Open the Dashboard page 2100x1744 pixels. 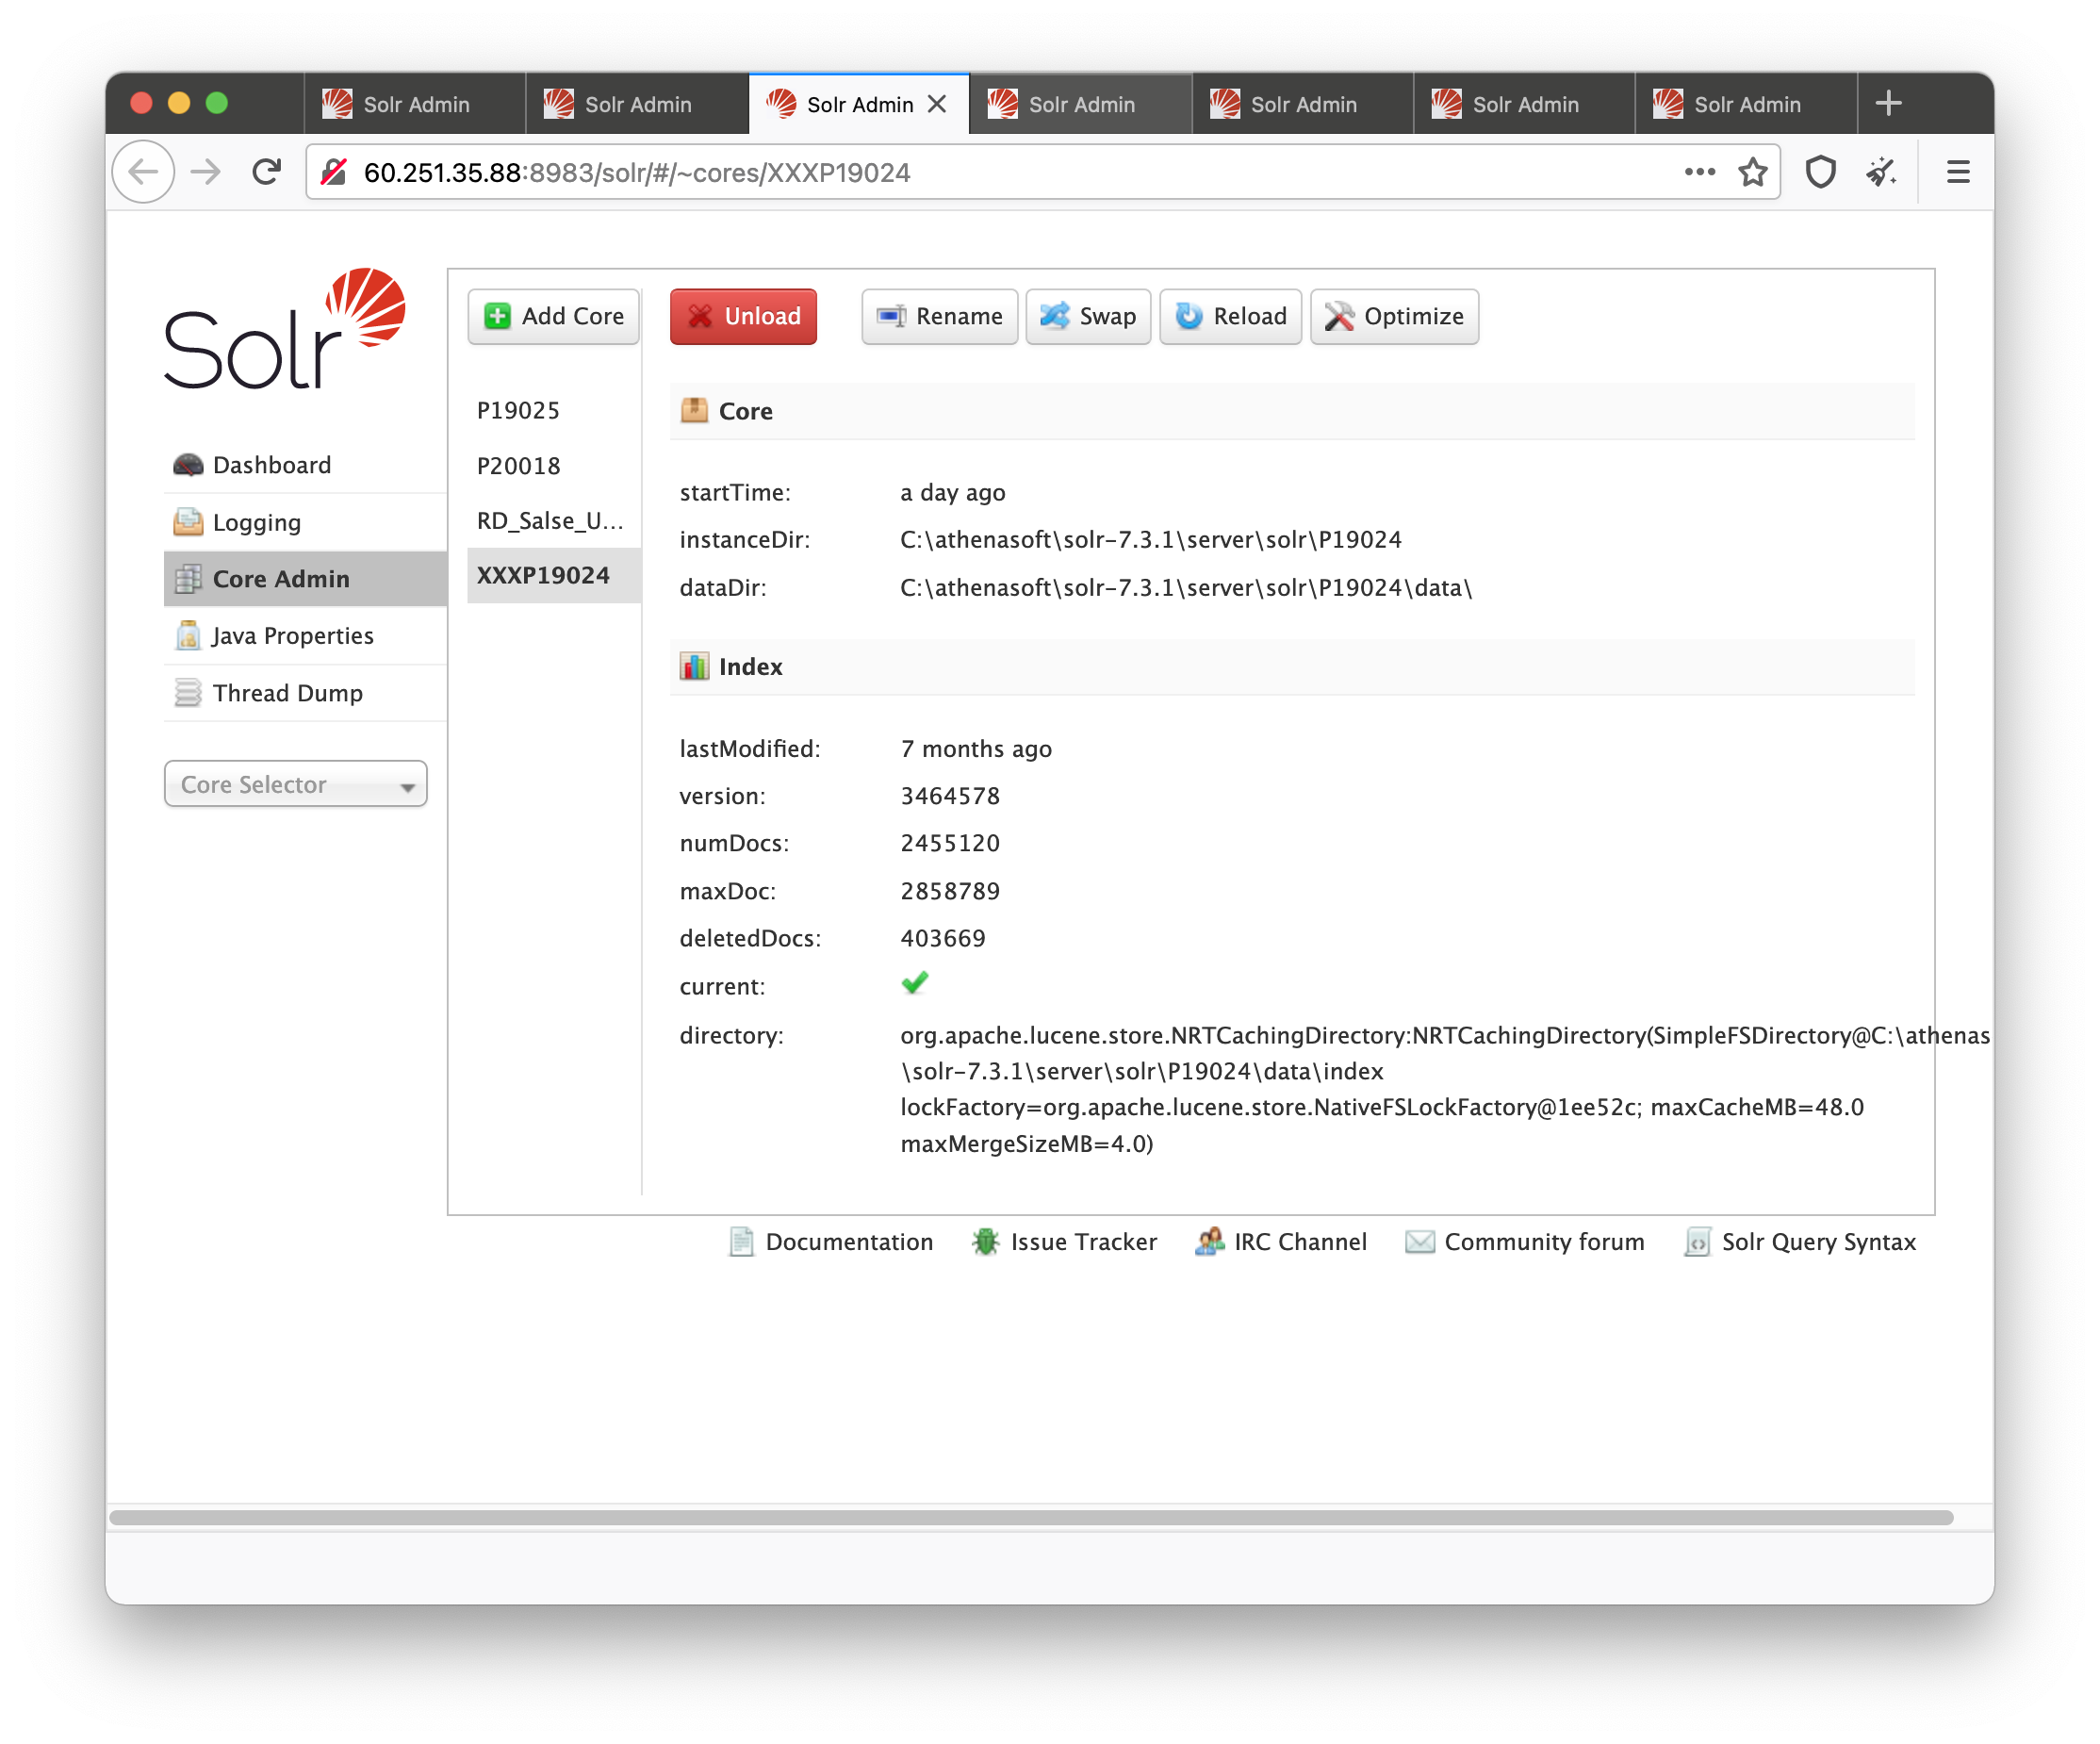click(x=305, y=465)
